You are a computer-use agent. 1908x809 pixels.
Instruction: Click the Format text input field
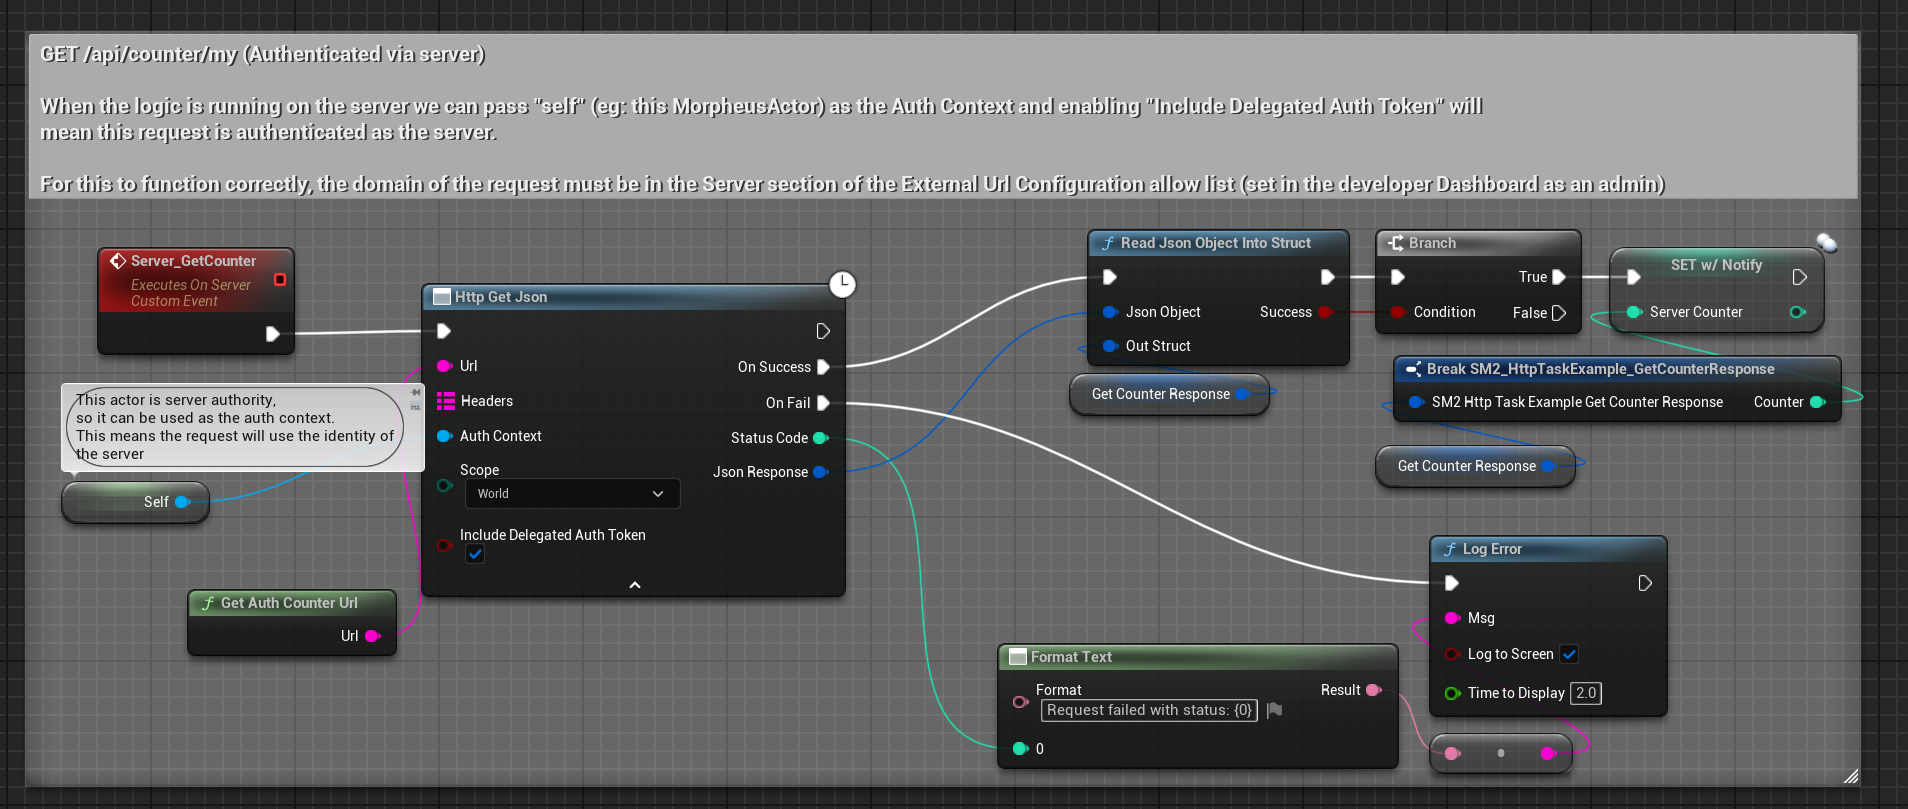1148,710
